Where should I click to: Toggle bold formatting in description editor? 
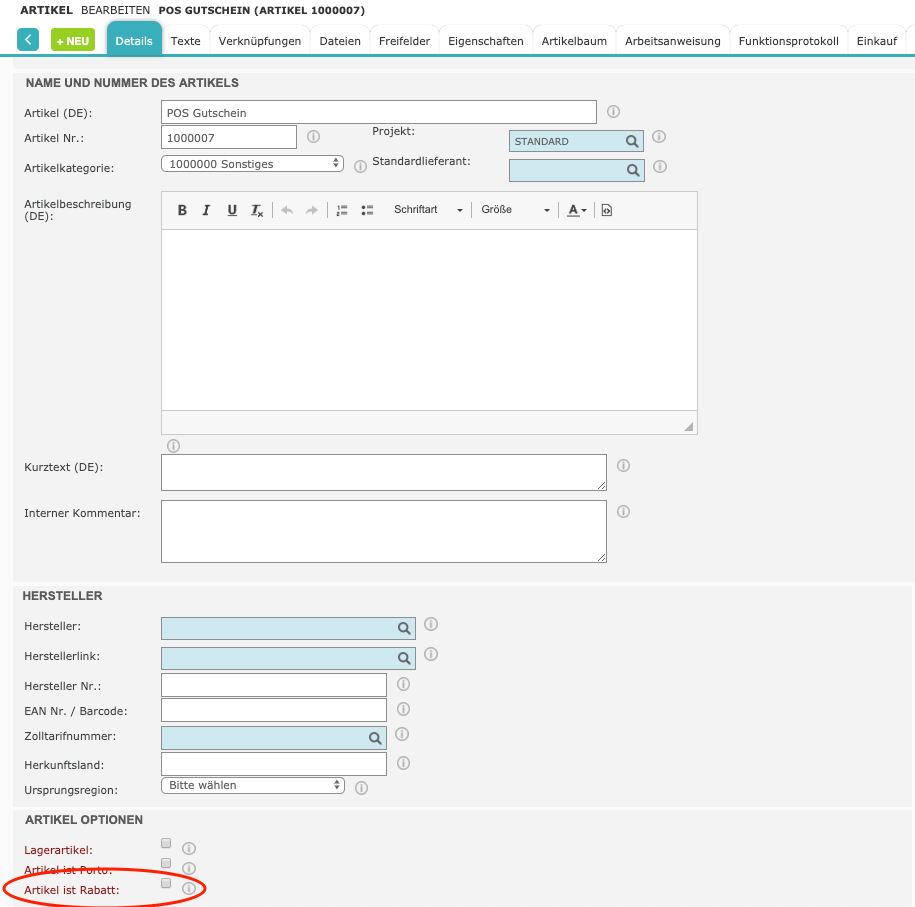pos(182,210)
